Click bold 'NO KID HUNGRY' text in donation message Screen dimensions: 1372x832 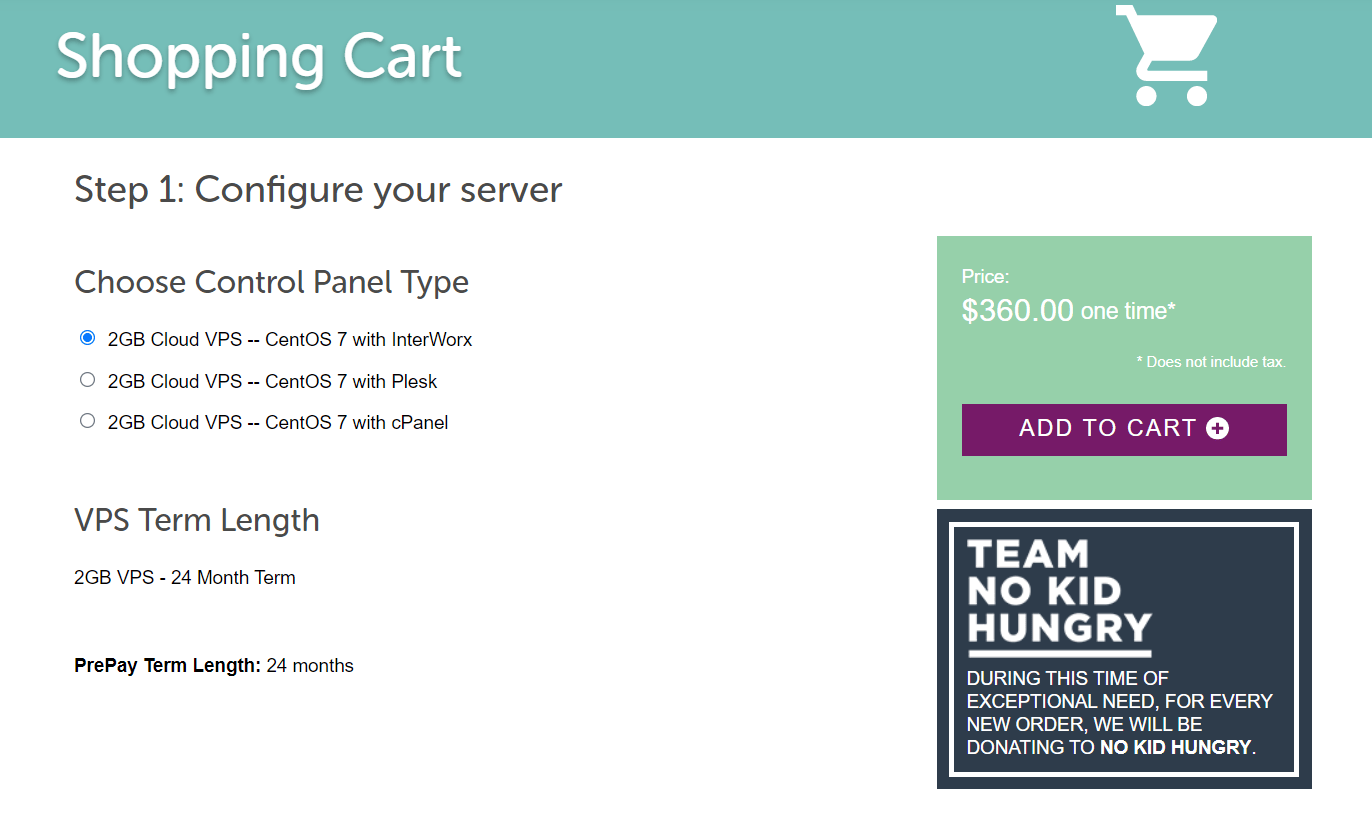click(x=1176, y=747)
